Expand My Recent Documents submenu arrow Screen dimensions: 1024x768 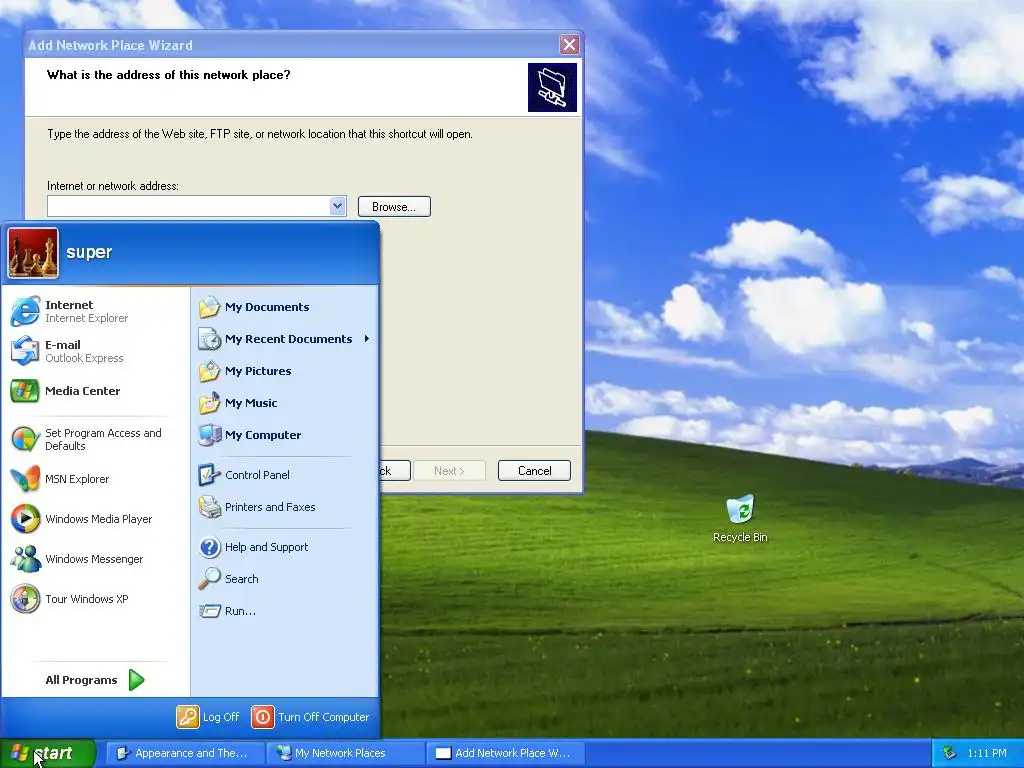pyautogui.click(x=367, y=339)
